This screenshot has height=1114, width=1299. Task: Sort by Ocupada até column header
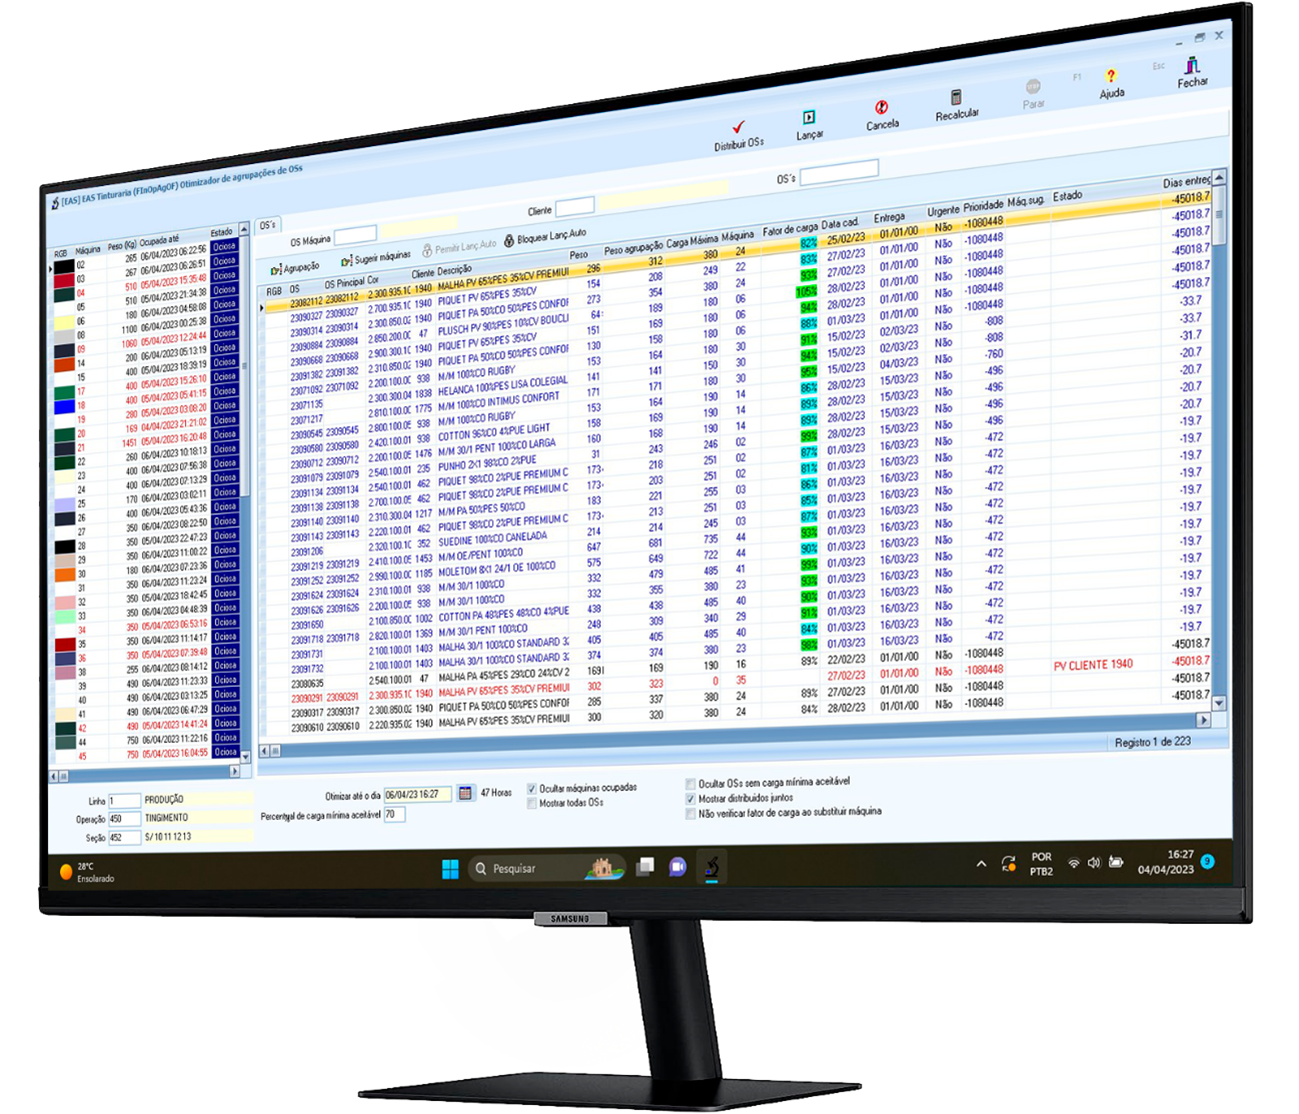pos(159,242)
